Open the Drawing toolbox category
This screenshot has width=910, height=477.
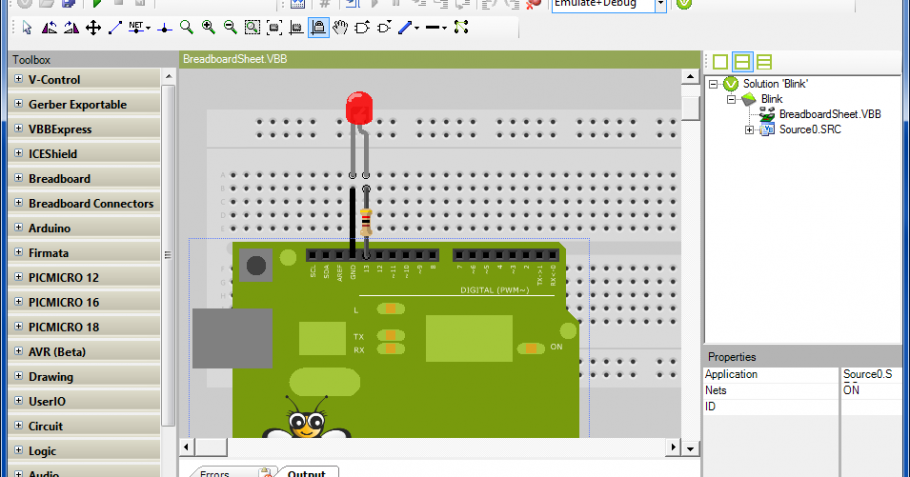point(84,377)
